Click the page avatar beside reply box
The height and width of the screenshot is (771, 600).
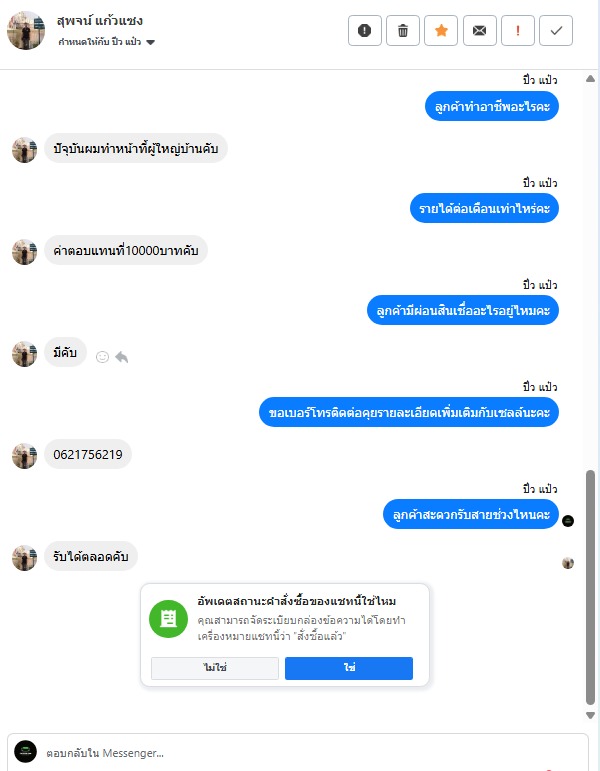pos(26,752)
